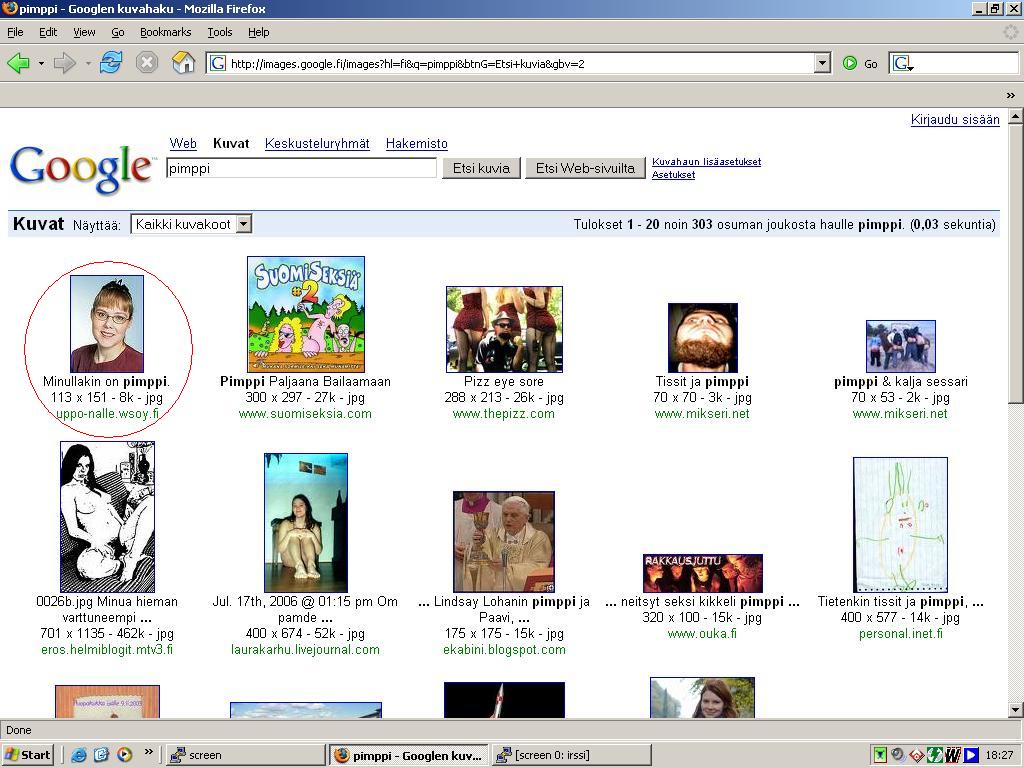
Task: Click the Etsi Web-sivuilta button
Action: [x=585, y=168]
